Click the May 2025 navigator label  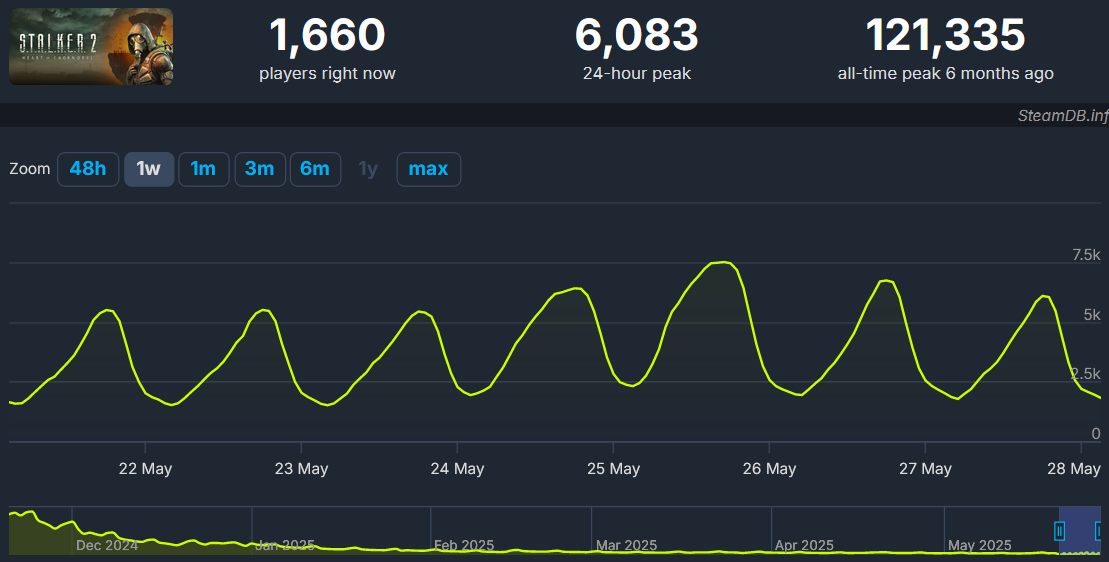pyautogui.click(x=980, y=546)
